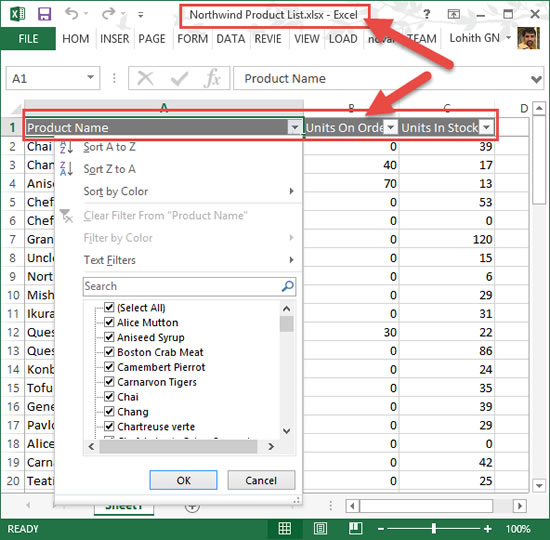Click worksheet vertical scroll down arrow
Screen dimensions: 550x540
[x=539, y=486]
